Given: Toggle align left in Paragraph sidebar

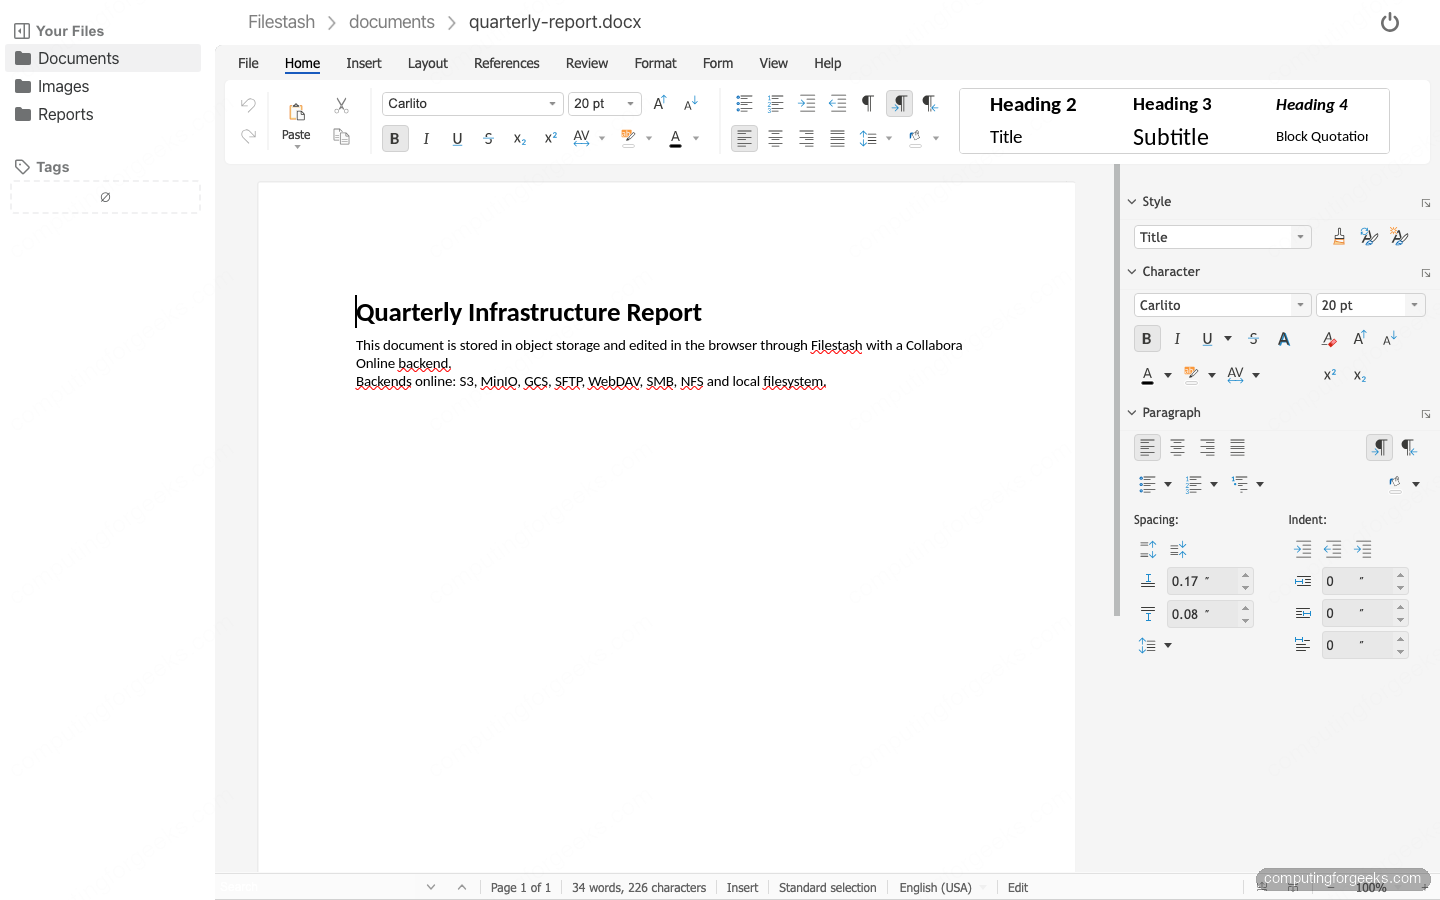Looking at the screenshot, I should [x=1147, y=447].
